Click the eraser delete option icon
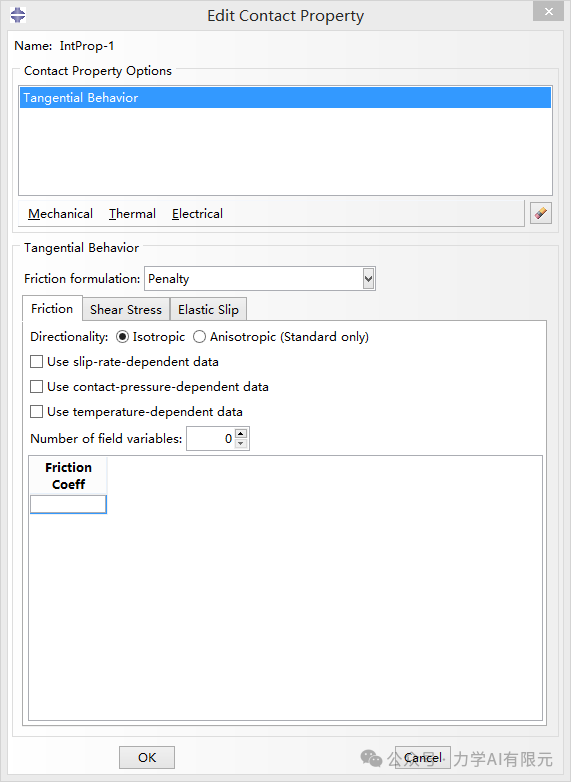The image size is (571, 782). tap(541, 213)
